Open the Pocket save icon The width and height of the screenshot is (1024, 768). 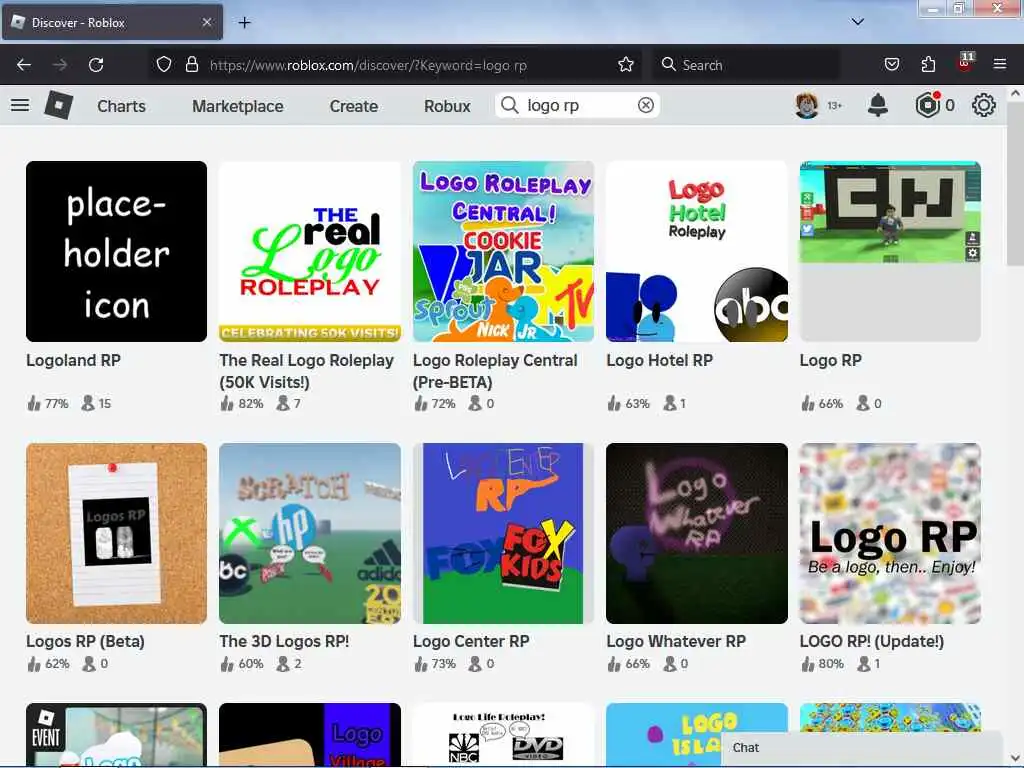click(891, 65)
